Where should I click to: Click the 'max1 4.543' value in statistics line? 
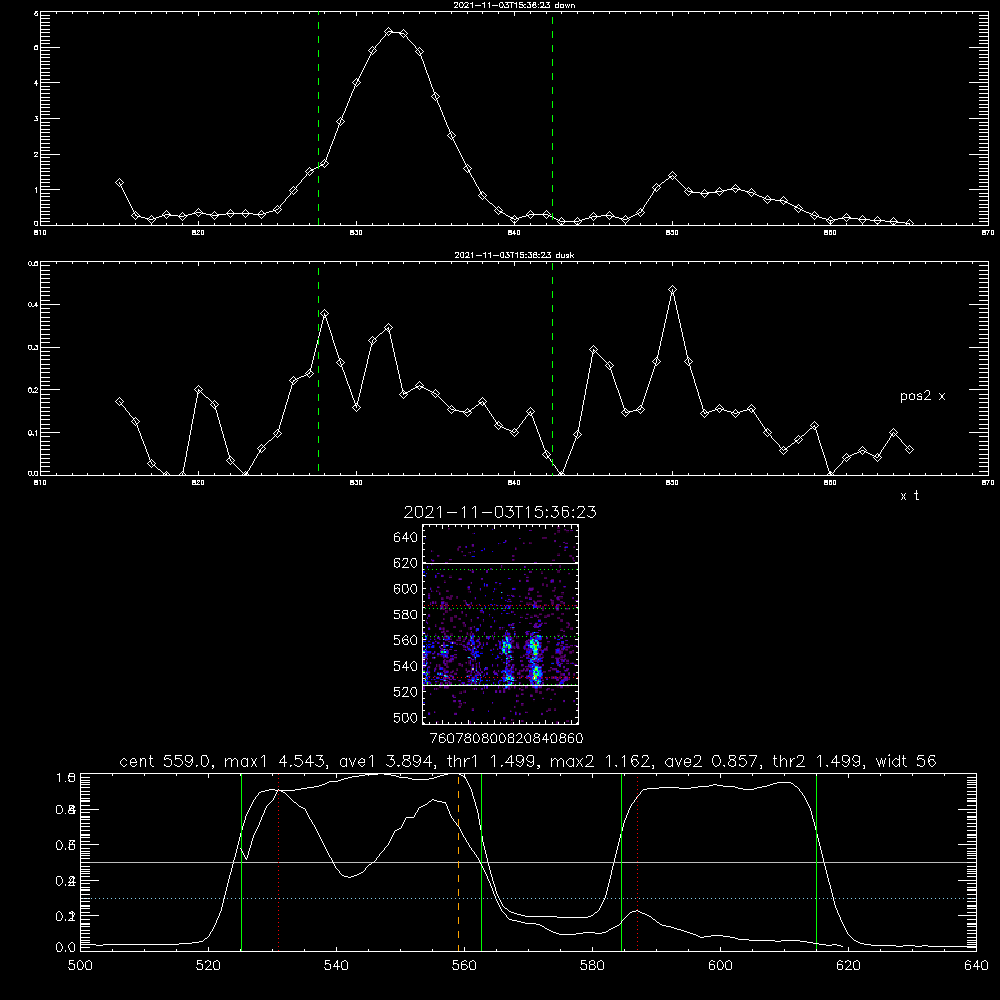pos(277,761)
